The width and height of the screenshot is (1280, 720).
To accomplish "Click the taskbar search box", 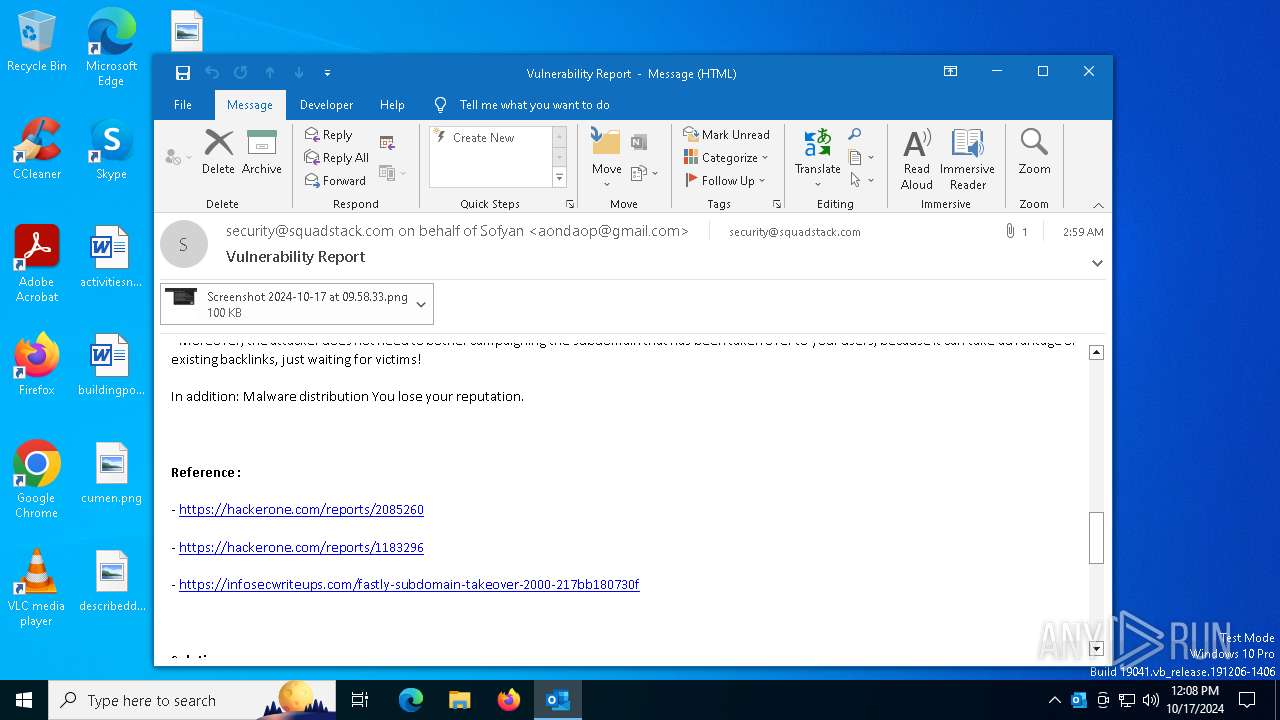I will point(192,700).
